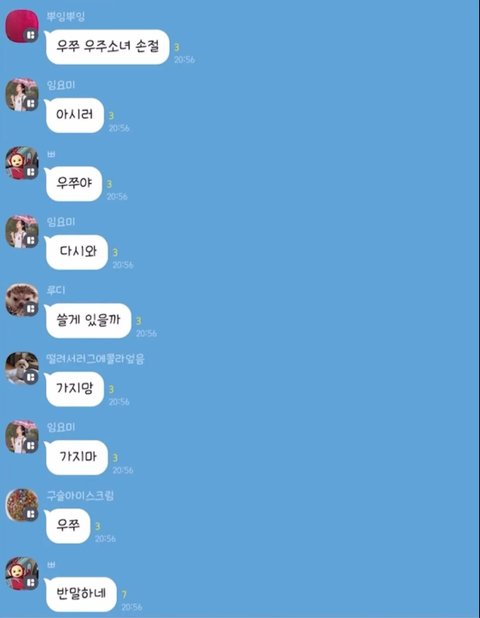Tap the 아시러 chat bubble

pyautogui.click(x=74, y=115)
